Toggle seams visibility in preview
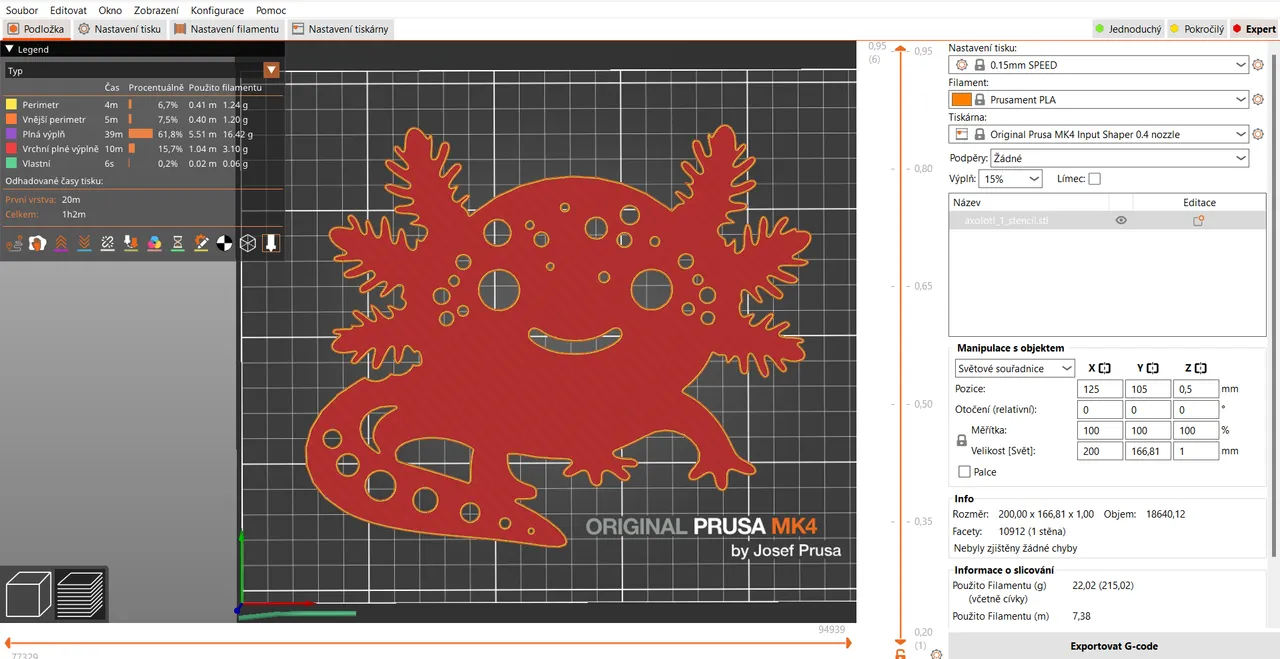The width and height of the screenshot is (1280, 659). tap(107, 242)
